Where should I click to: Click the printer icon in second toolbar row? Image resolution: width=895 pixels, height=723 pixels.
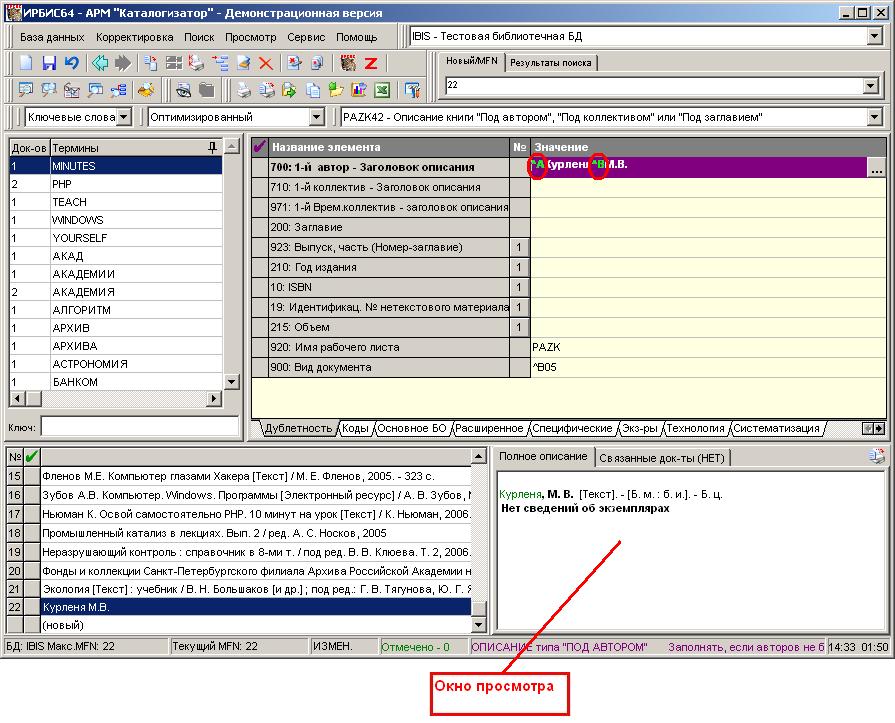click(243, 90)
